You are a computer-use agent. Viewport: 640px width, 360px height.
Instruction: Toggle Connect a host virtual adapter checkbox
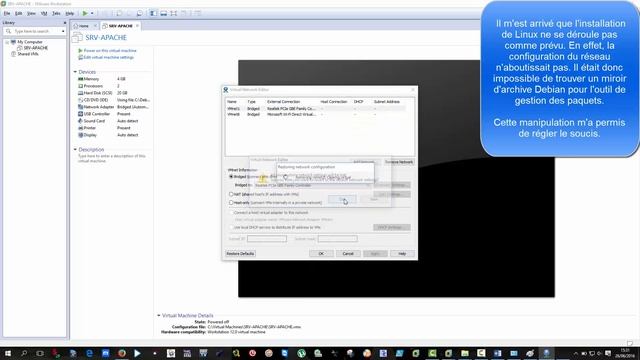click(x=231, y=213)
